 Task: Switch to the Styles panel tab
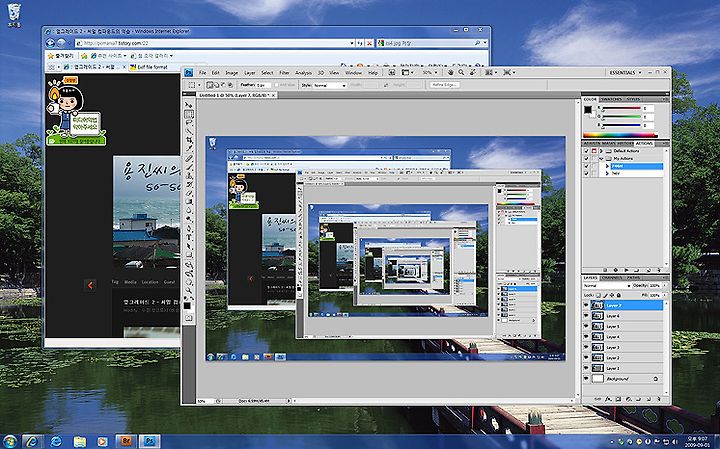tap(633, 99)
